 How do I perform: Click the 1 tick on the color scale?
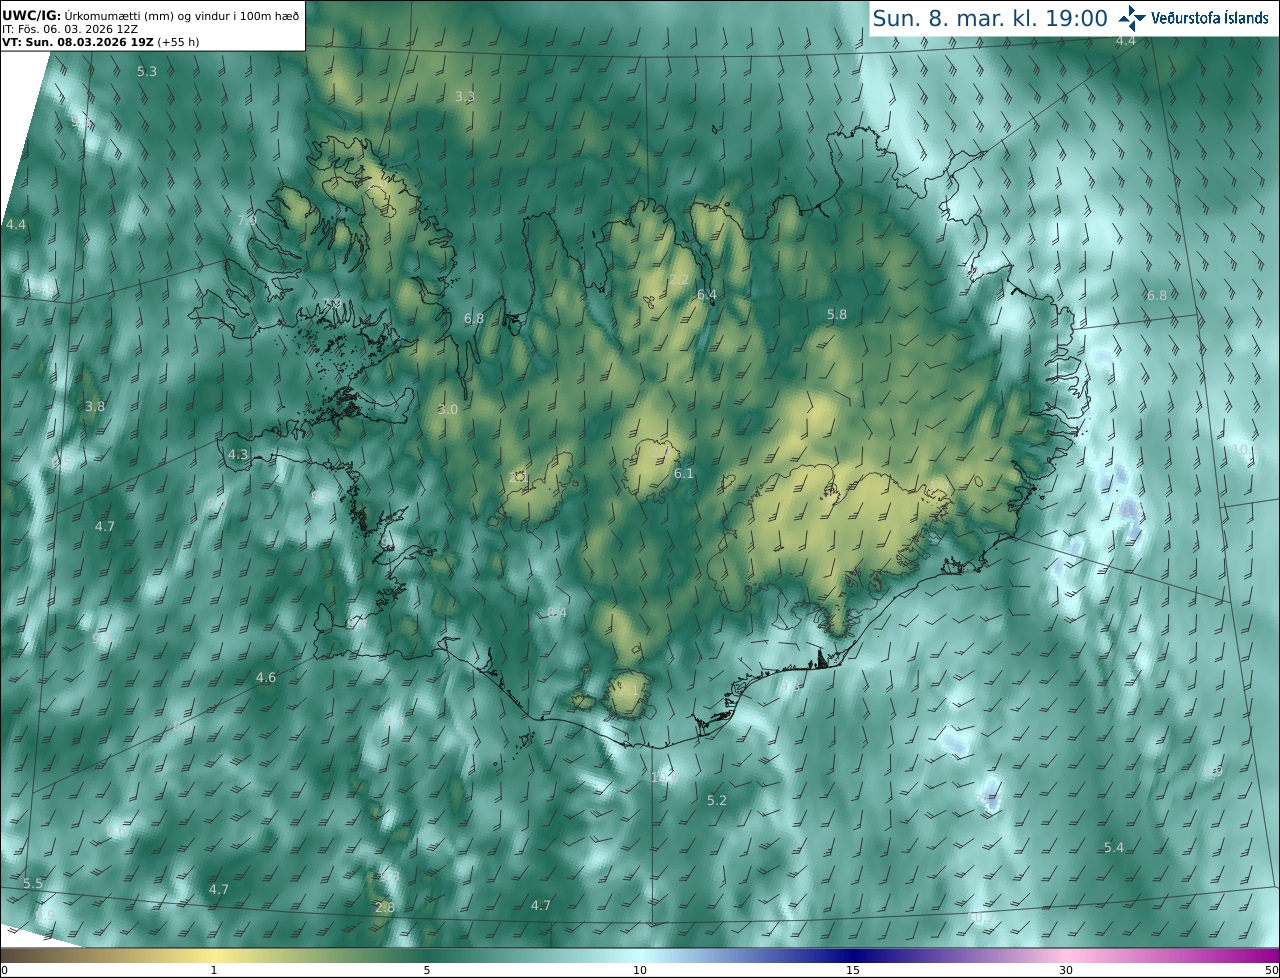tap(214, 970)
